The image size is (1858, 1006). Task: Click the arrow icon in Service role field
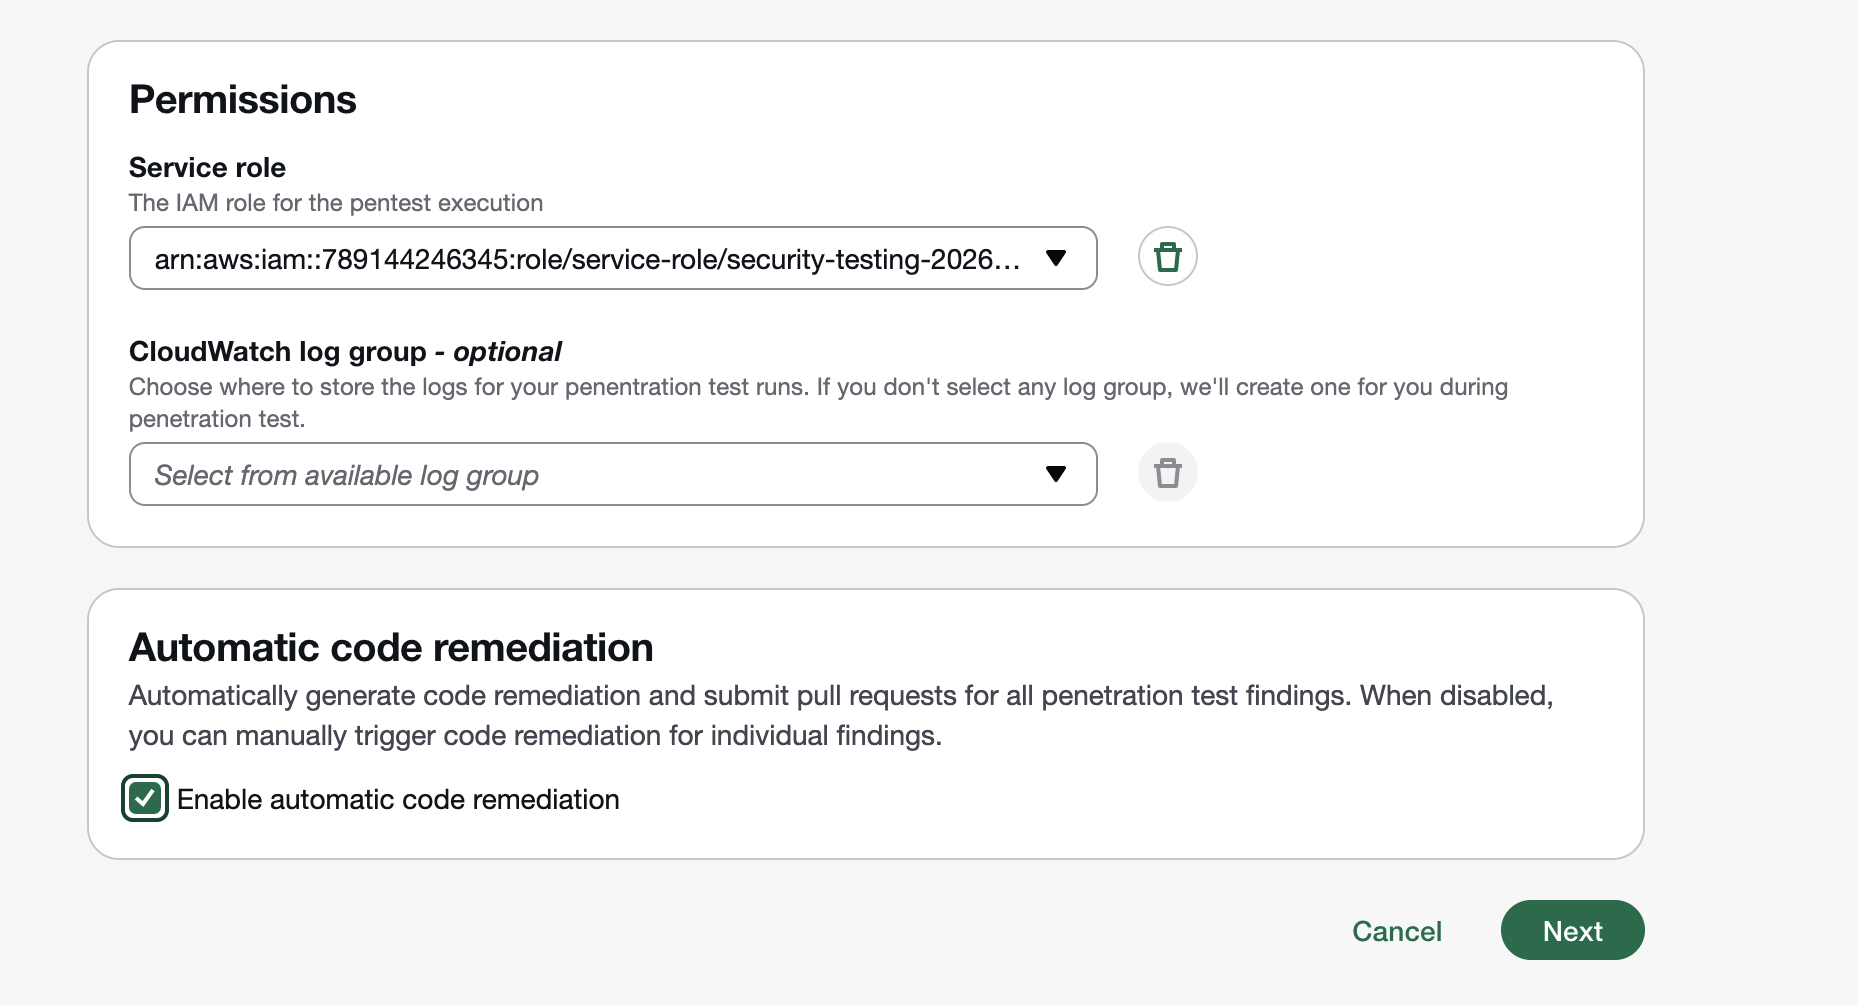coord(1055,259)
